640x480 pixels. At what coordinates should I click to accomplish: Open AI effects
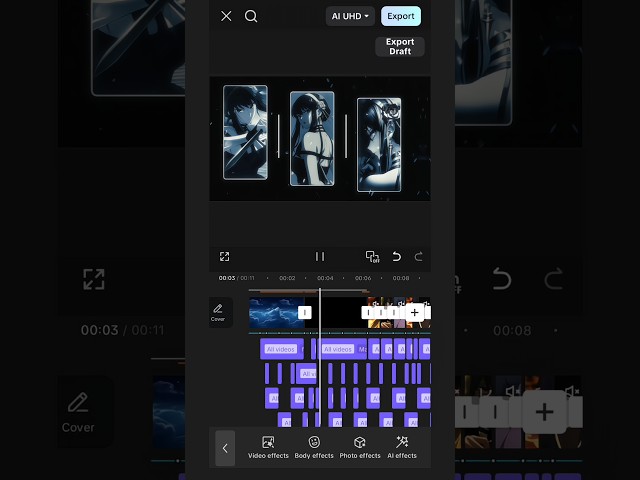402,447
